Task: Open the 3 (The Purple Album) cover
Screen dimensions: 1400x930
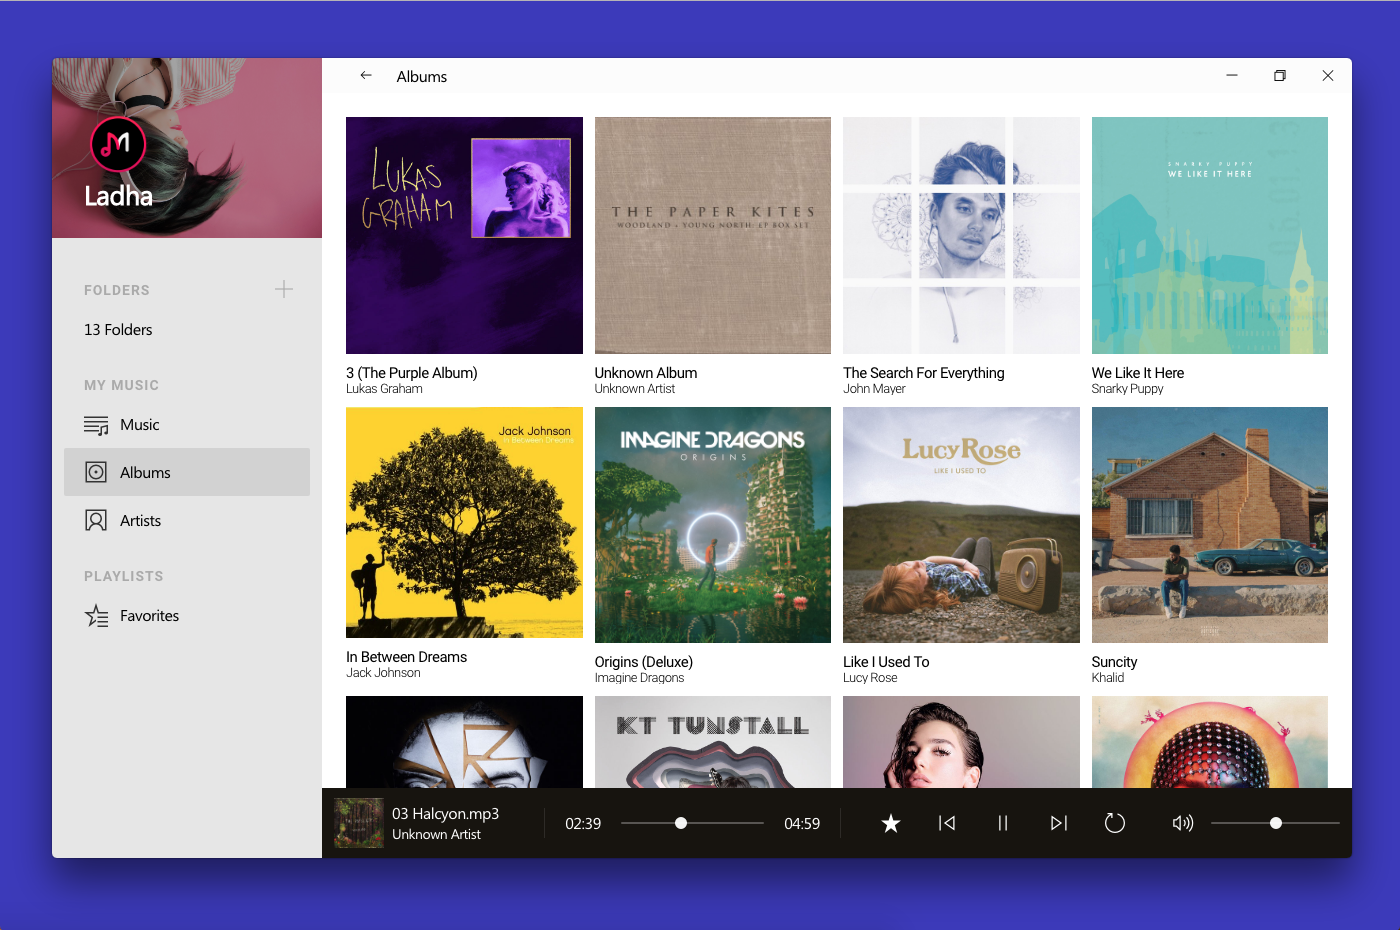Action: [464, 235]
